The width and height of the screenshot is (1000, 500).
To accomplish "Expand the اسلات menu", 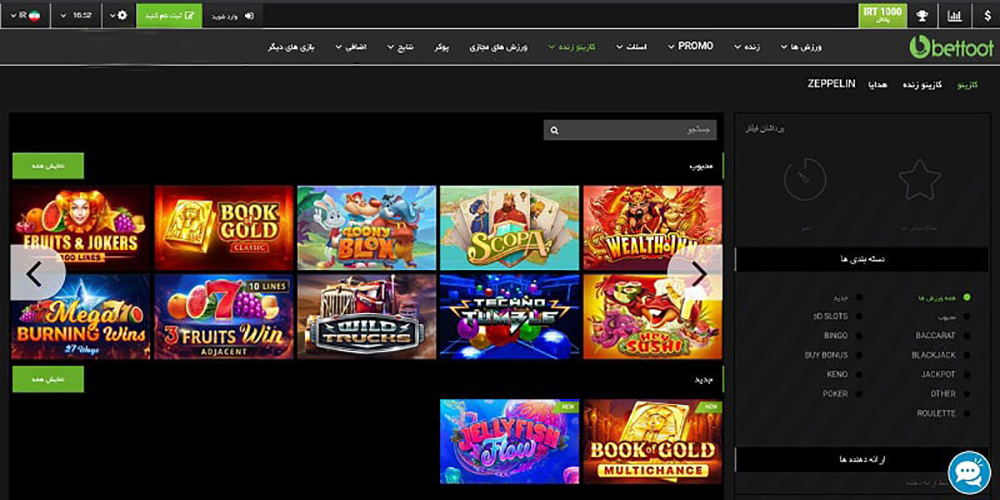I will click(x=632, y=47).
